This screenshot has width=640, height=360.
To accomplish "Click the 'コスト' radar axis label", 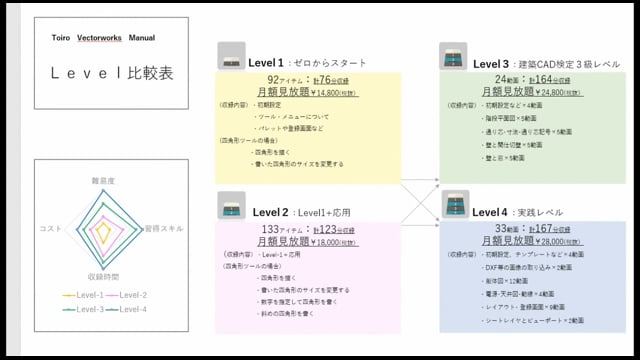I will [51, 229].
